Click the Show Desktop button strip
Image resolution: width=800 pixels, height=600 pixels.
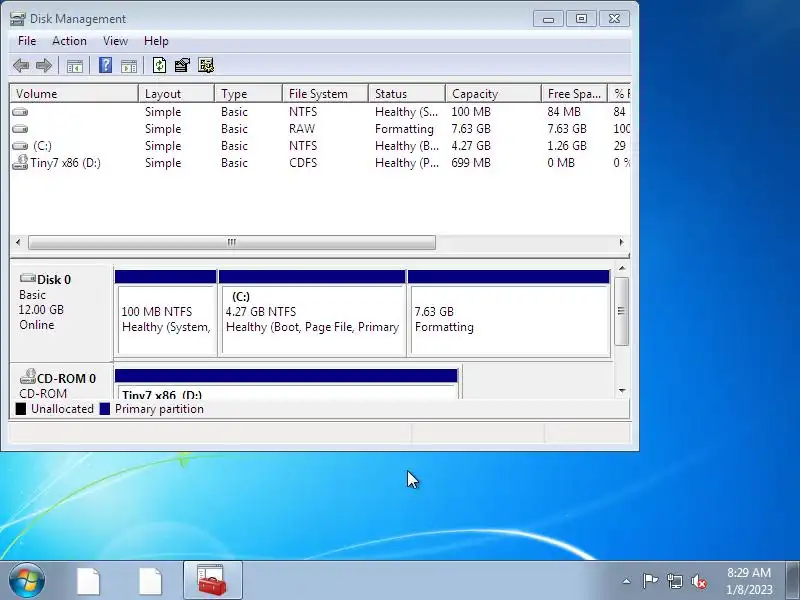point(792,581)
